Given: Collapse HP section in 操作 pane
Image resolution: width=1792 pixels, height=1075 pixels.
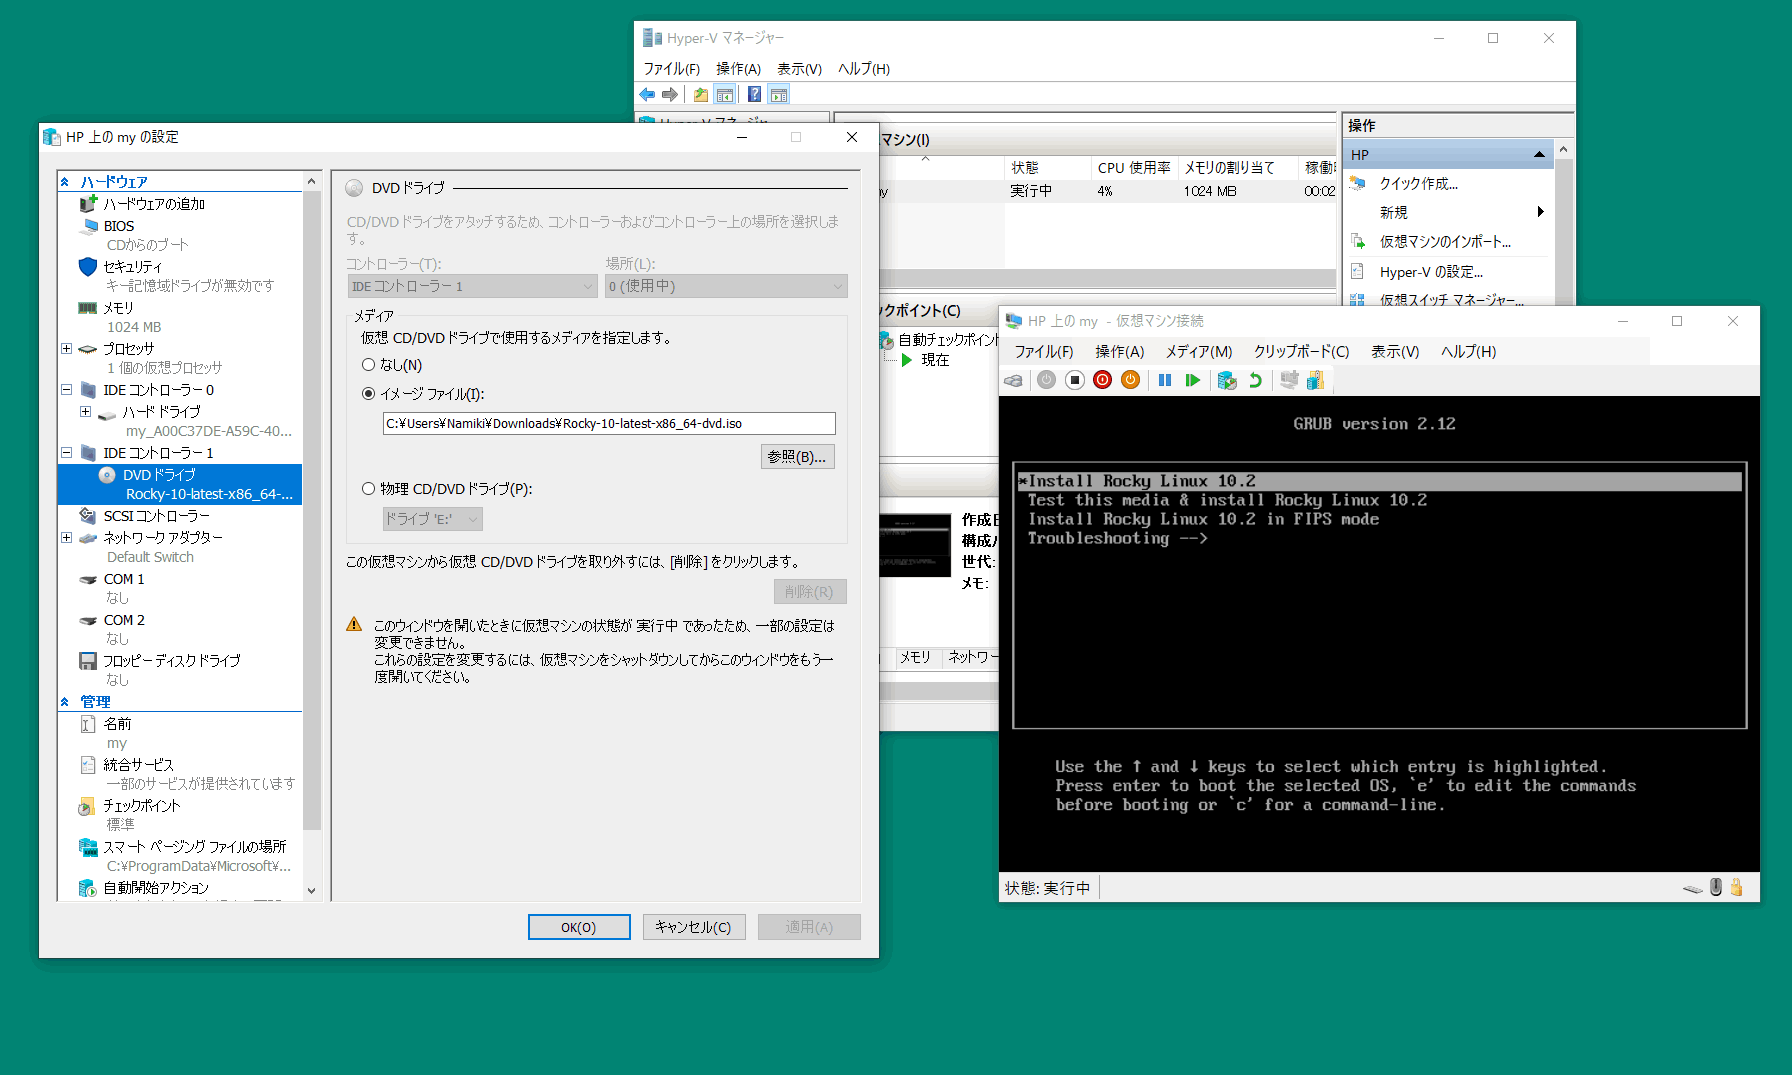Looking at the screenshot, I should pyautogui.click(x=1539, y=155).
